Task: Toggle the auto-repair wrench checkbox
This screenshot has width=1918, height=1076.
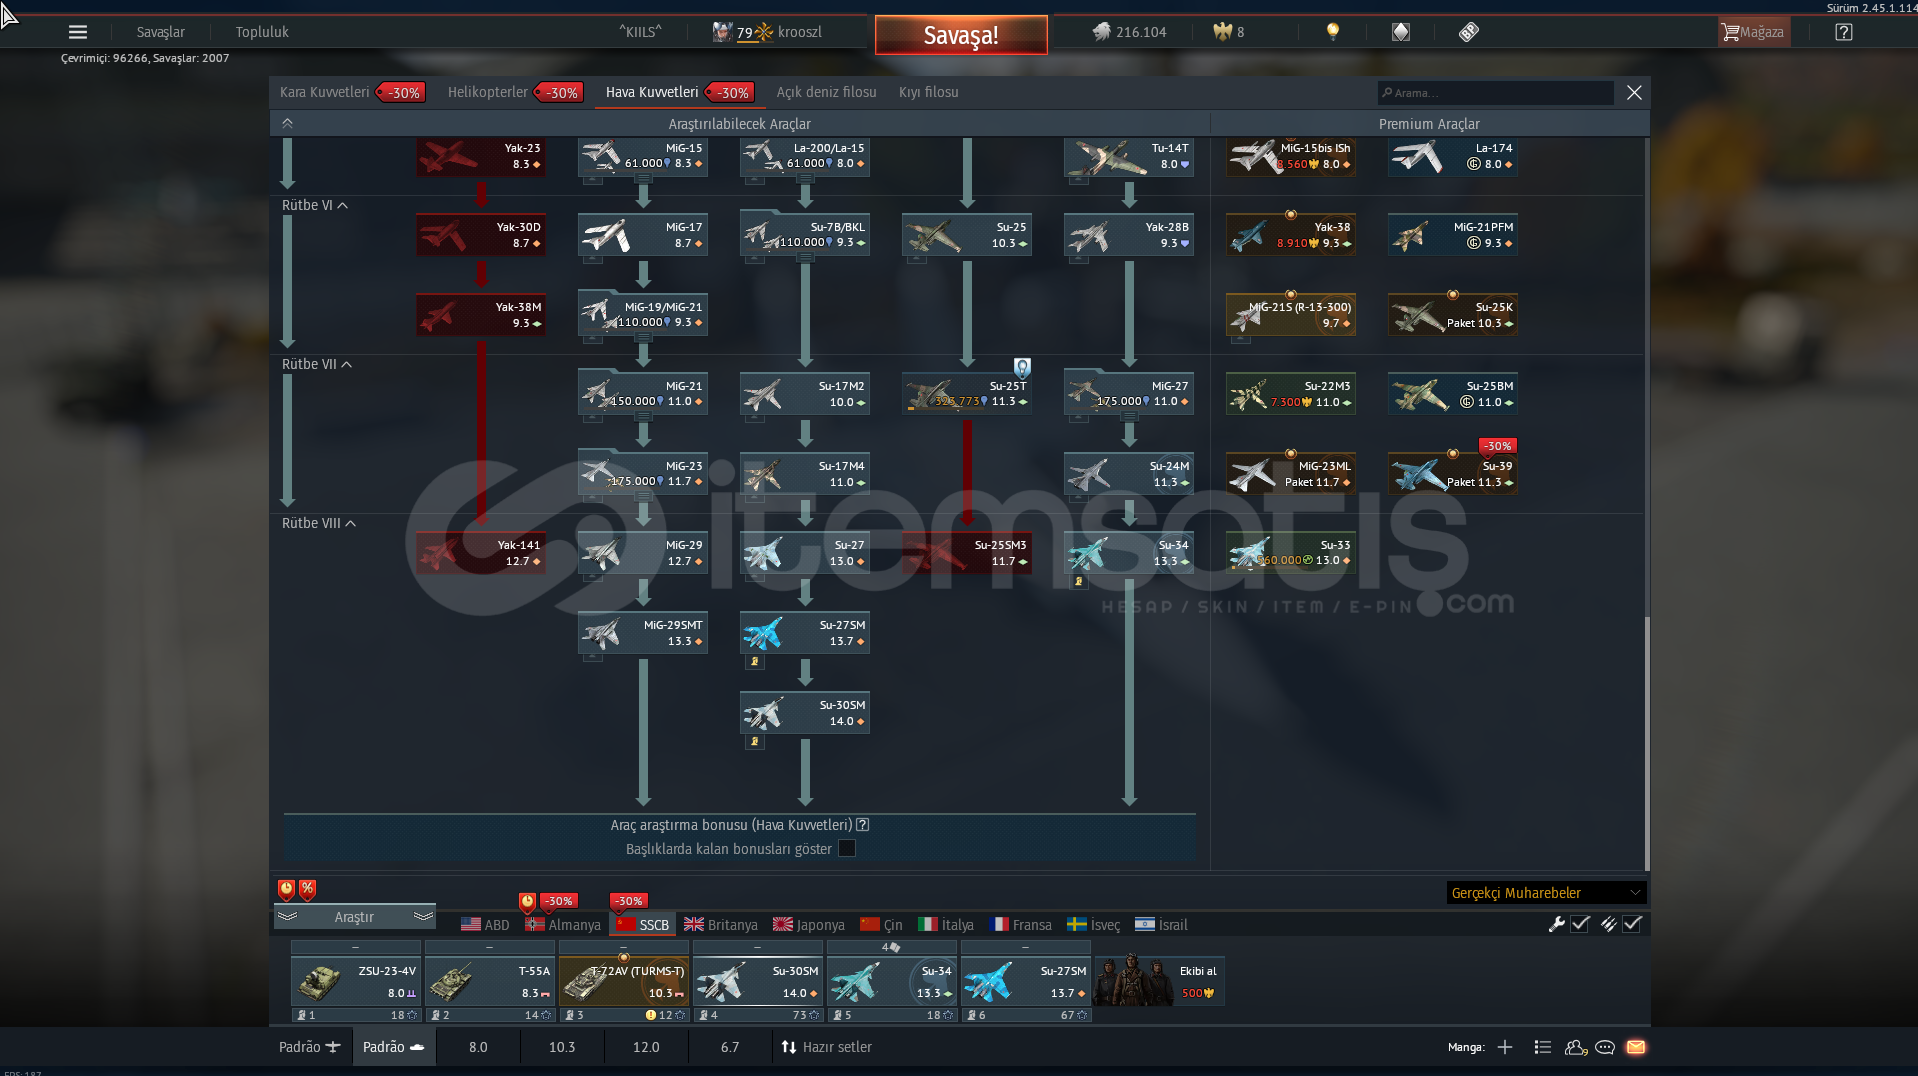Action: pyautogui.click(x=1580, y=924)
